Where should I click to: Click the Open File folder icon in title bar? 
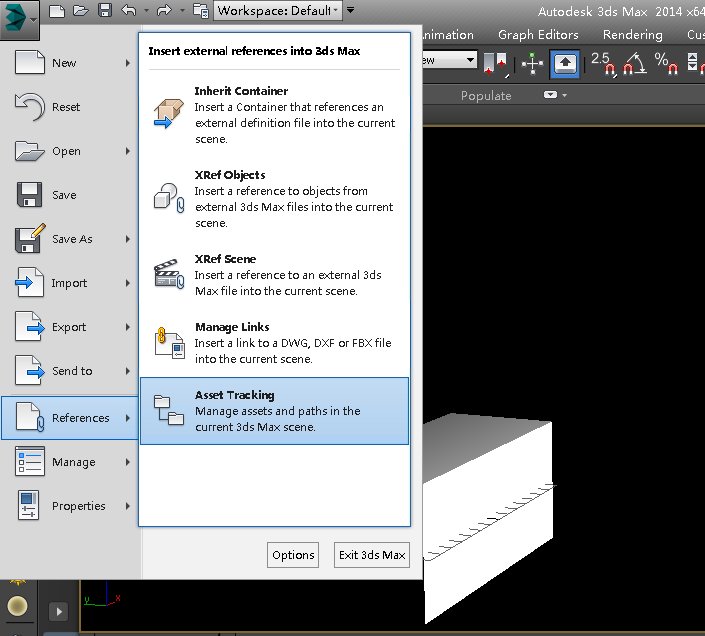tap(81, 10)
